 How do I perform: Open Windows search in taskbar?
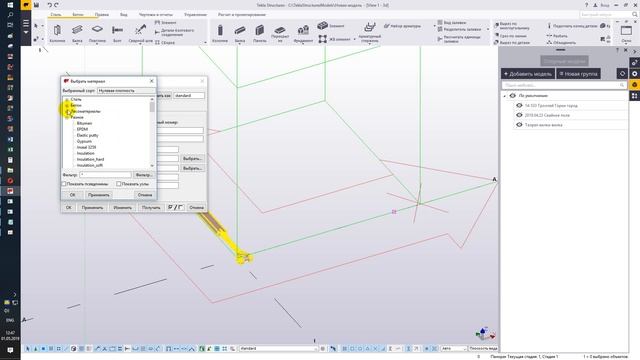pyautogui.click(x=10, y=15)
